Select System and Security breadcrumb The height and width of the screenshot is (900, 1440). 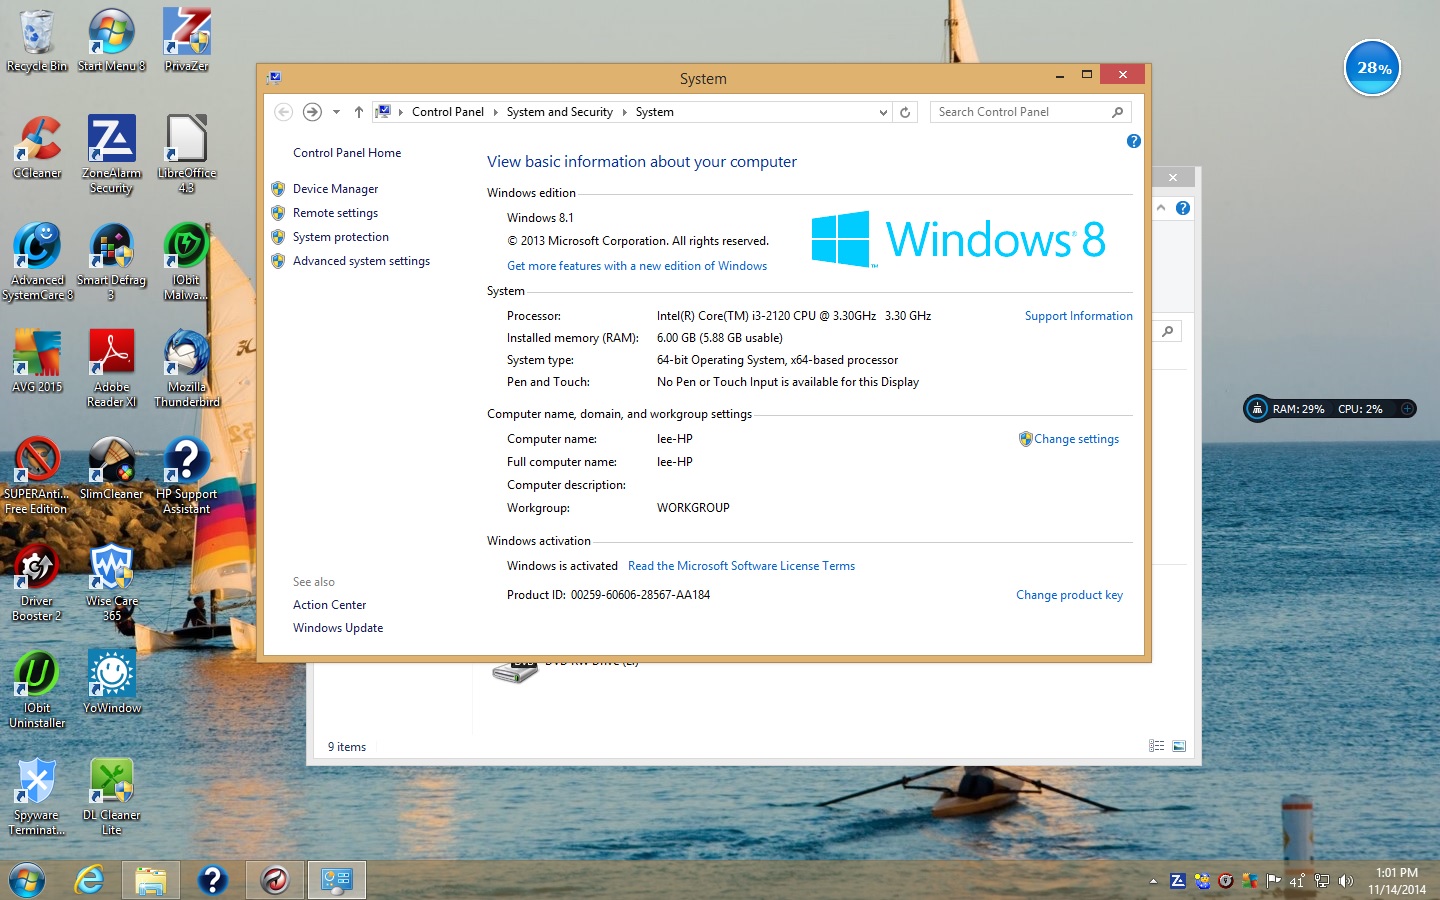click(559, 112)
